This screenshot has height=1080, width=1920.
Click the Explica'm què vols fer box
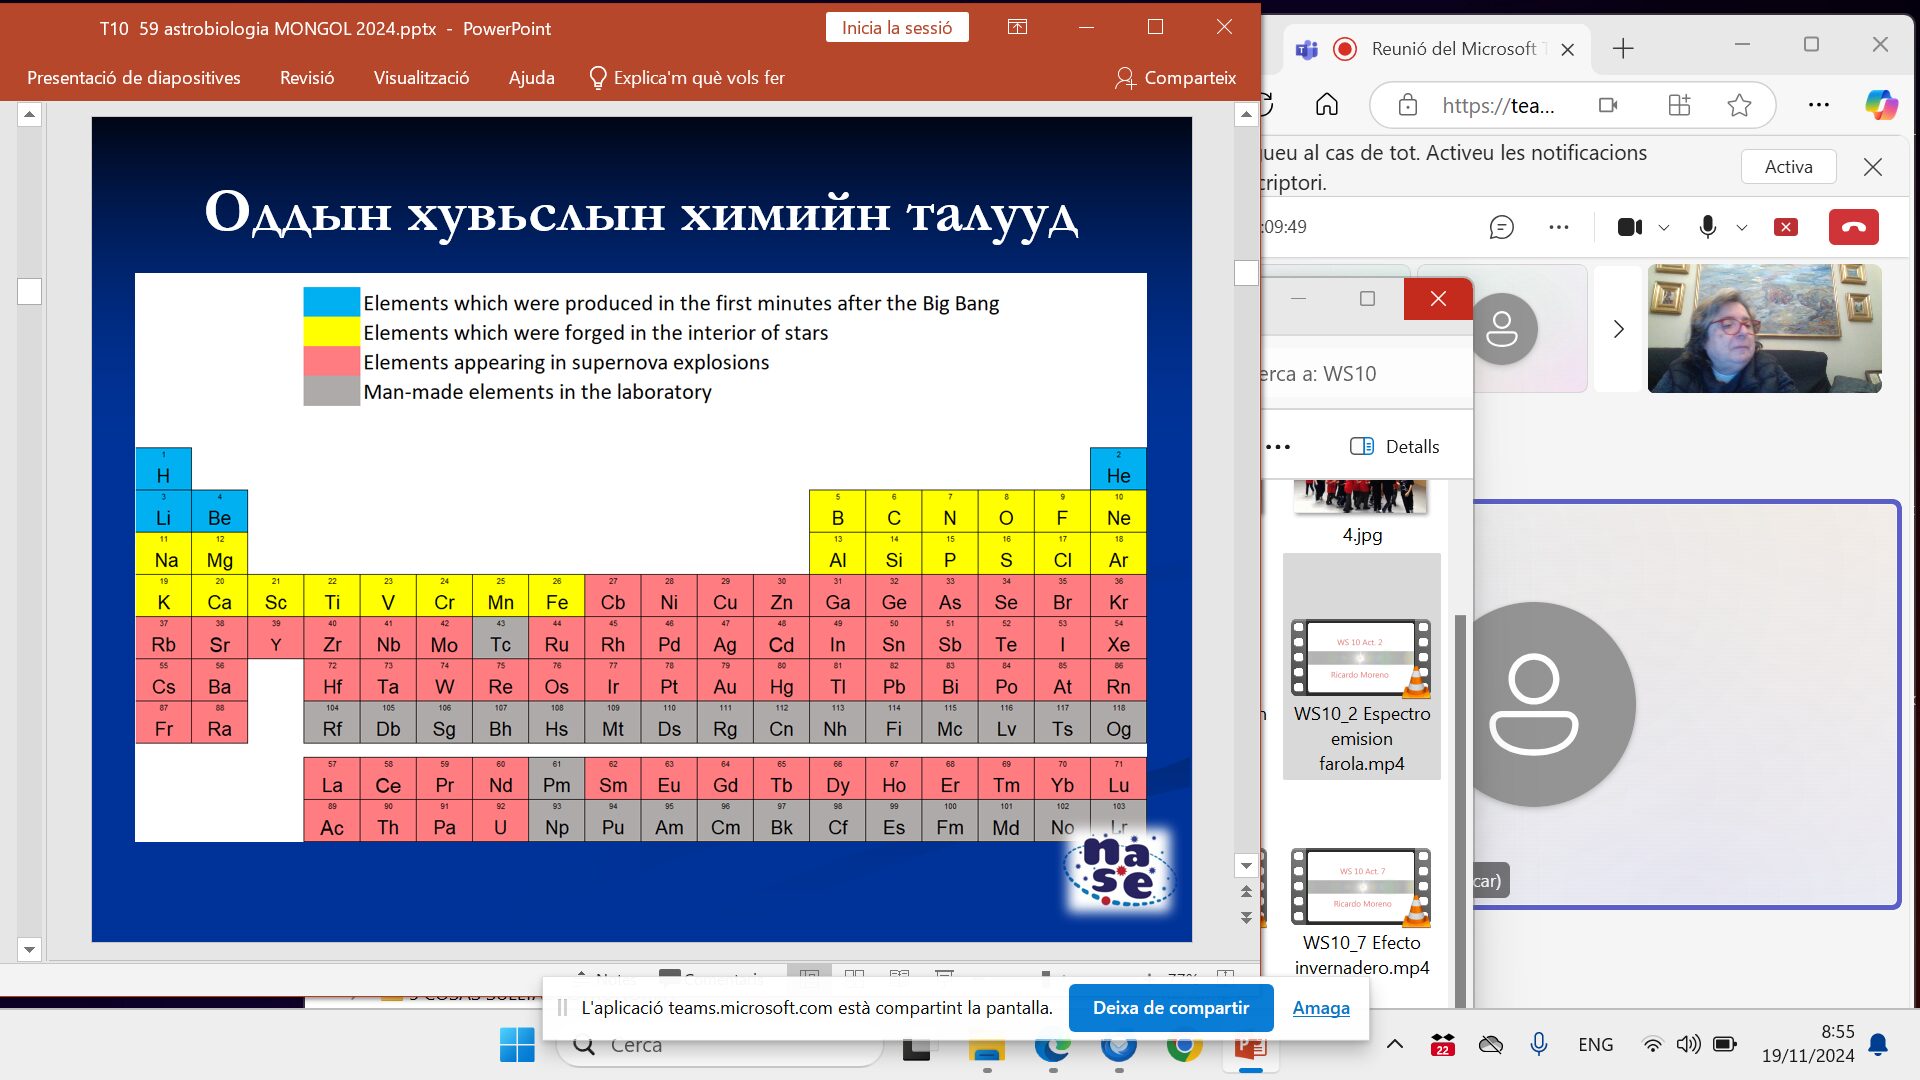coord(687,78)
